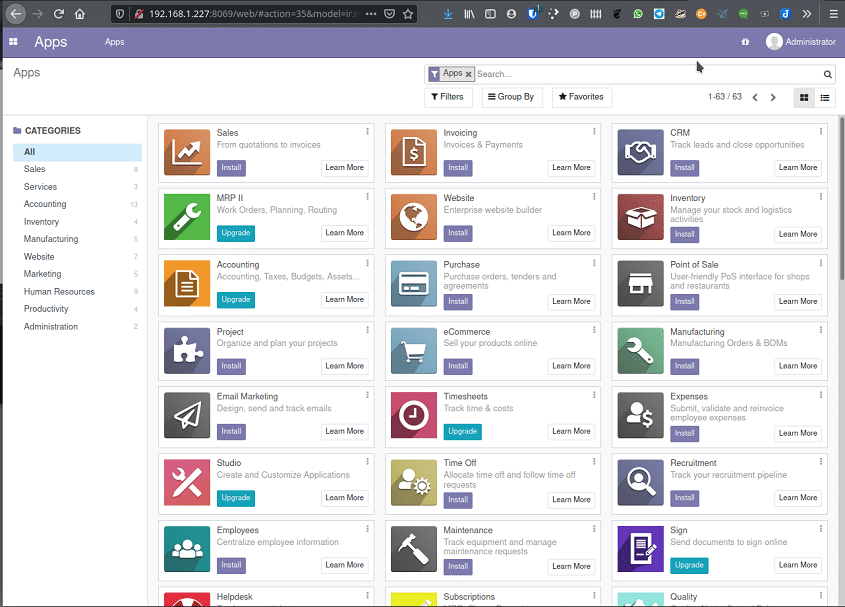Click the Expenses app icon
Screen dimensions: 845x607
tap(640, 415)
